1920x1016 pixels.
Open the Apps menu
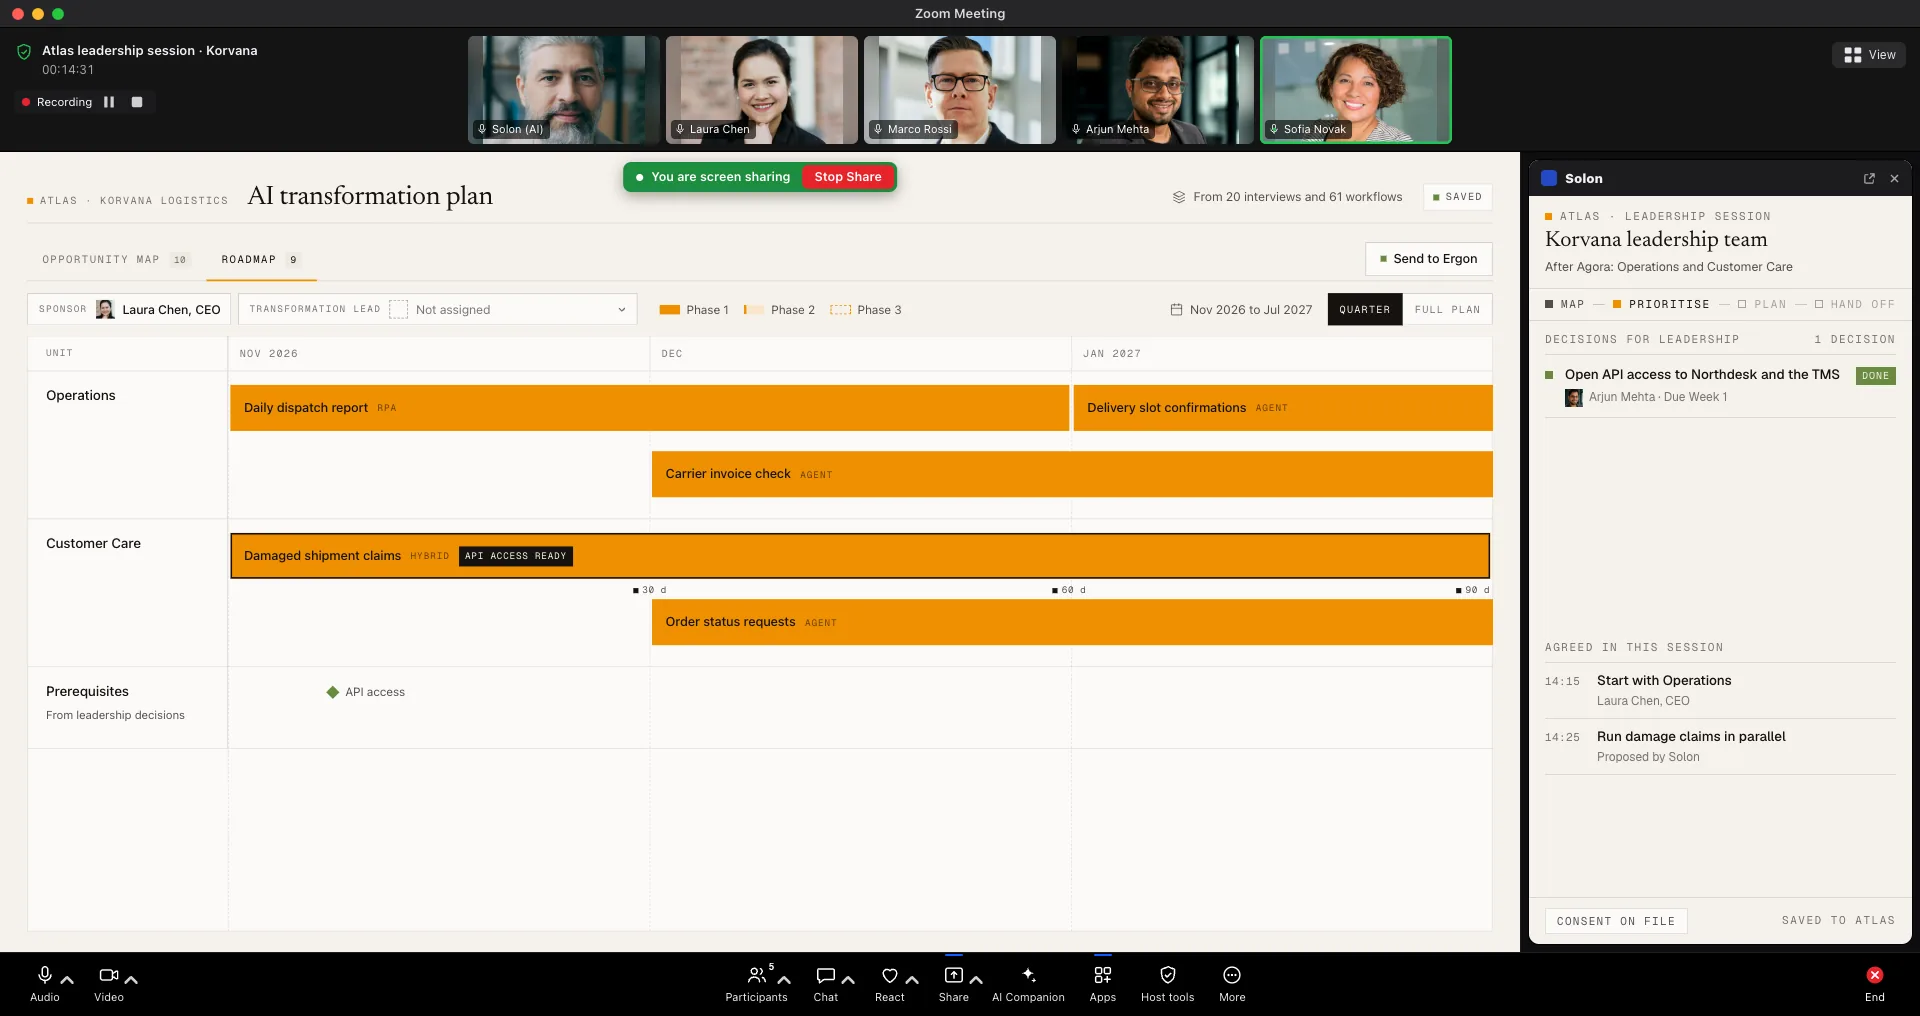click(x=1102, y=983)
